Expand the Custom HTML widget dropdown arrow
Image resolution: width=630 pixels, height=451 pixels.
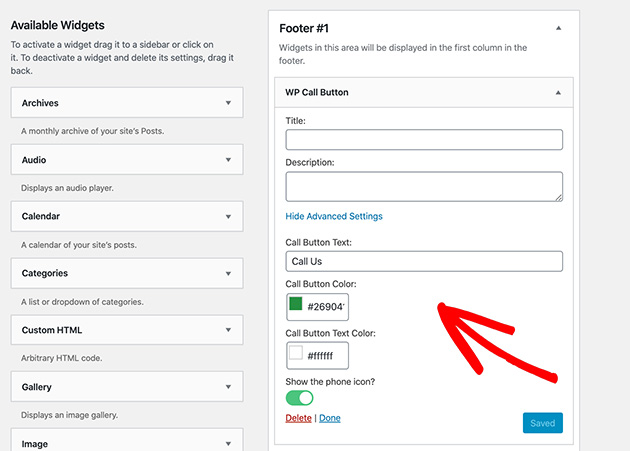[x=228, y=330]
